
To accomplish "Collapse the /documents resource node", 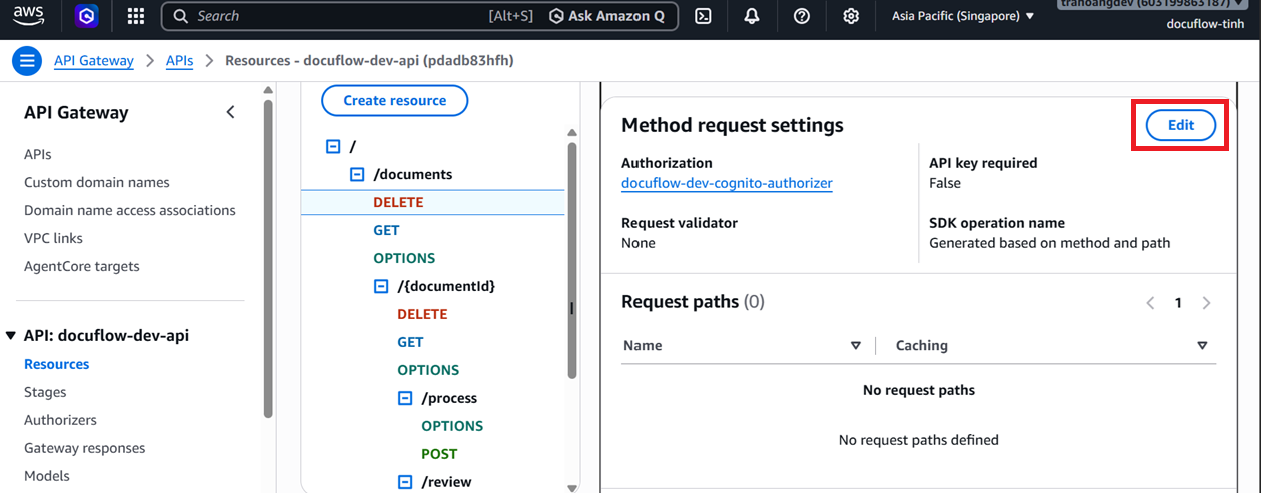I will pyautogui.click(x=357, y=174).
